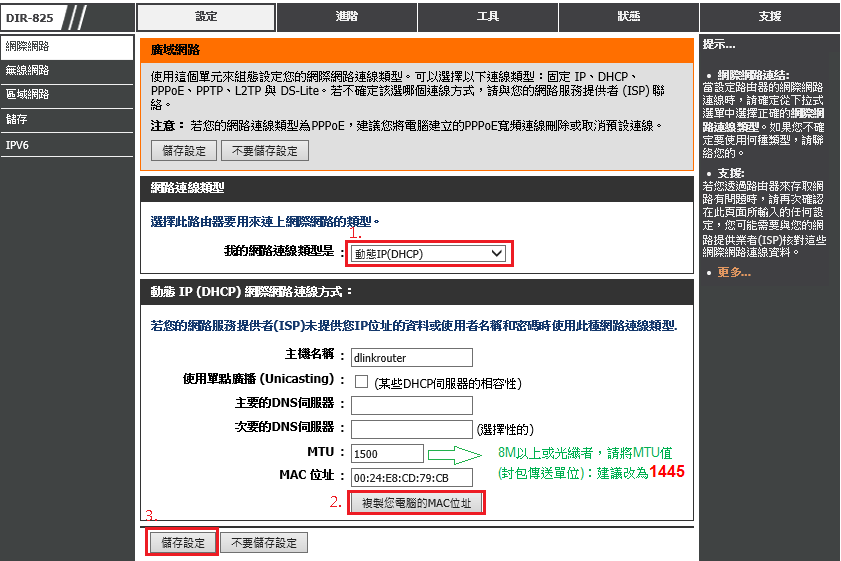841x561 pixels.
Task: Select 網際網路 in the sidebar
Action: point(66,47)
